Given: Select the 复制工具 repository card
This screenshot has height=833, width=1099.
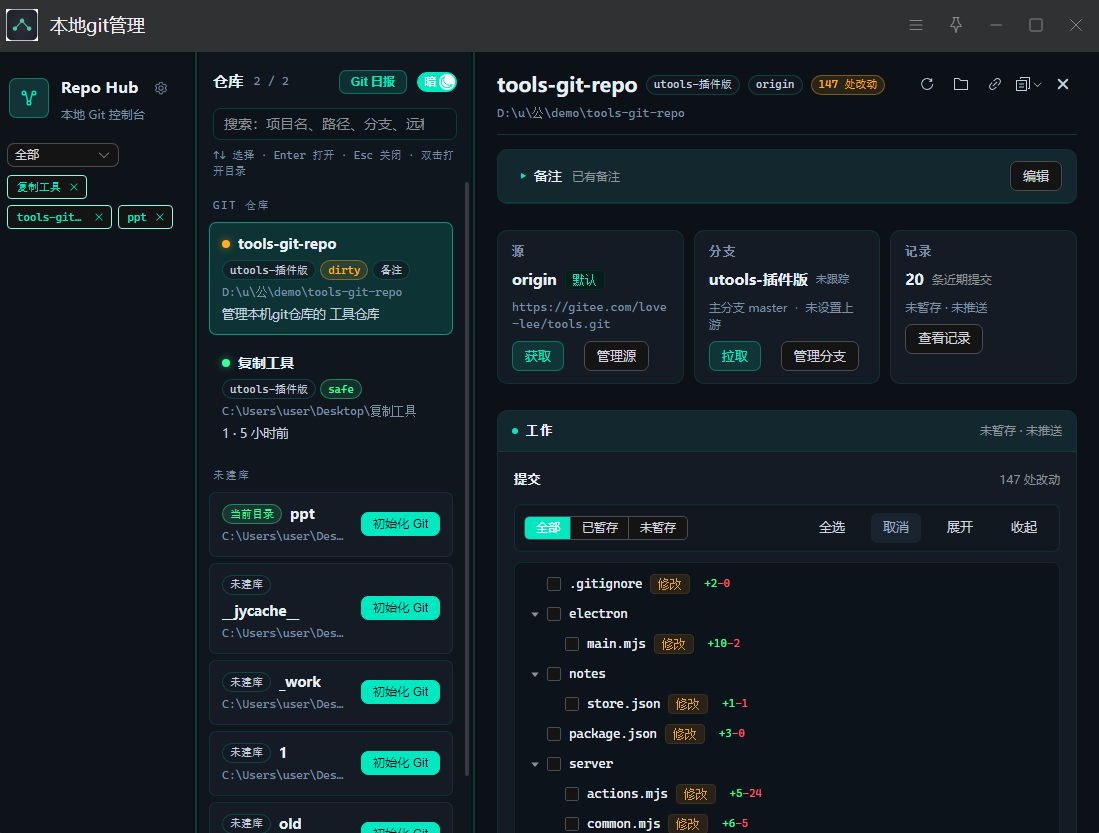Looking at the screenshot, I should tap(331, 398).
